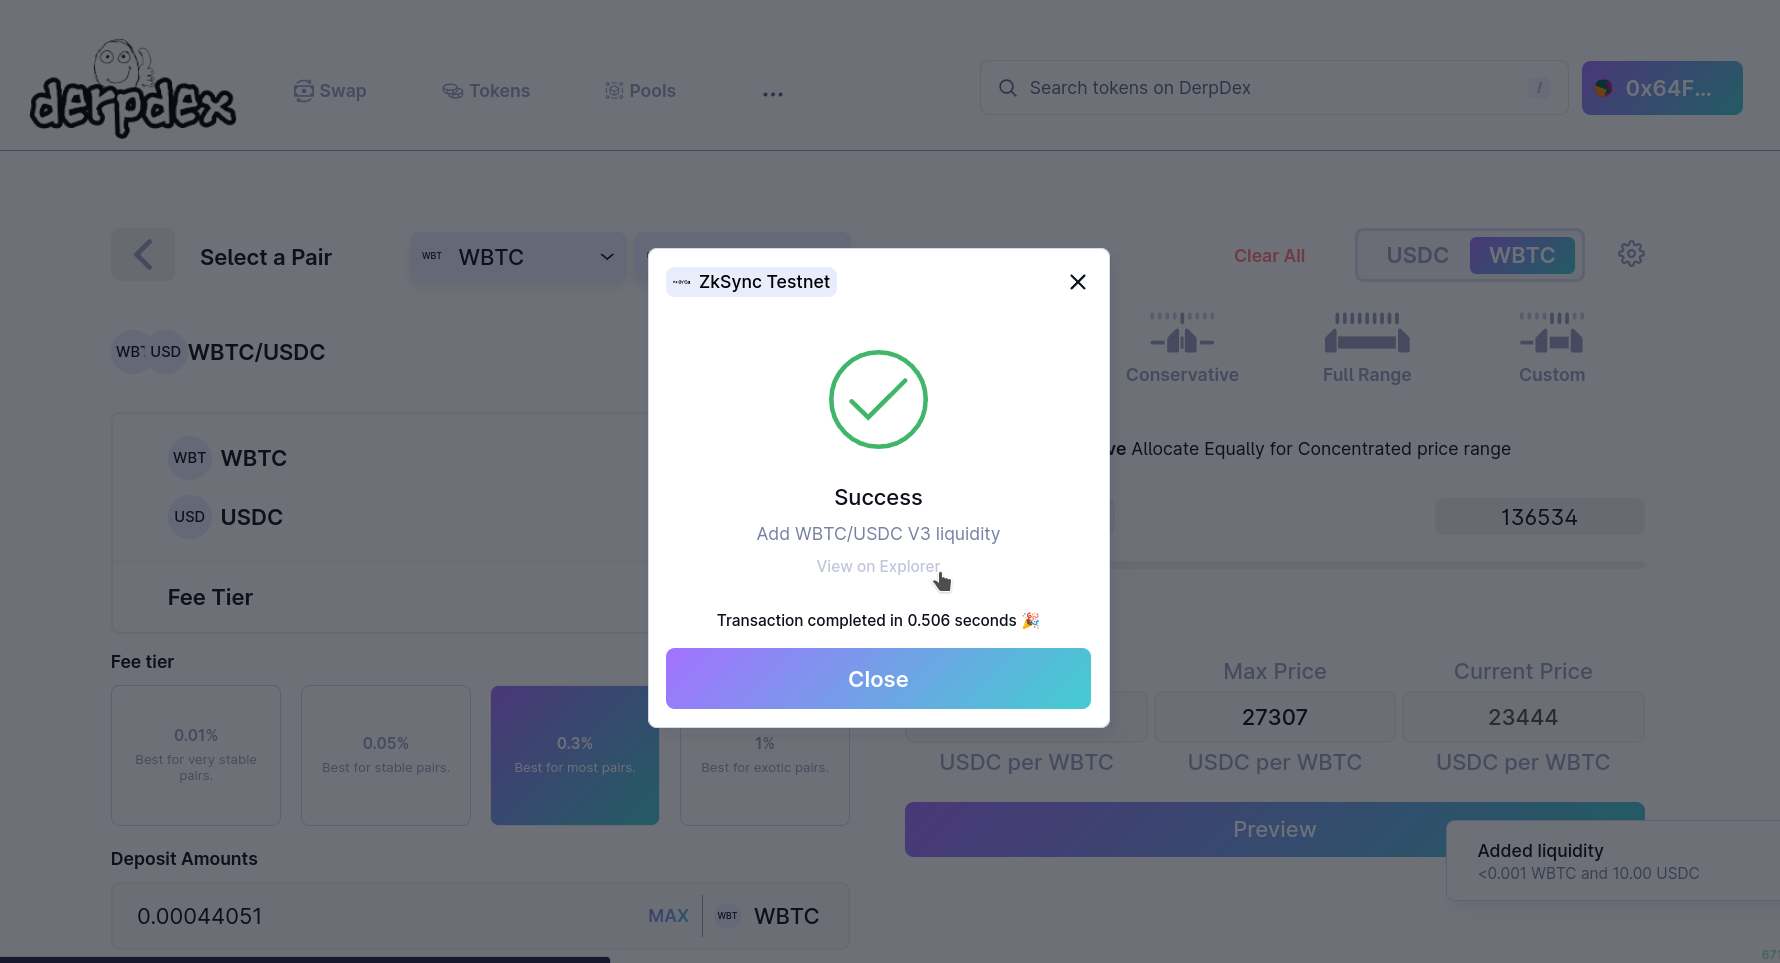Open the Pools tab

pyautogui.click(x=640, y=91)
